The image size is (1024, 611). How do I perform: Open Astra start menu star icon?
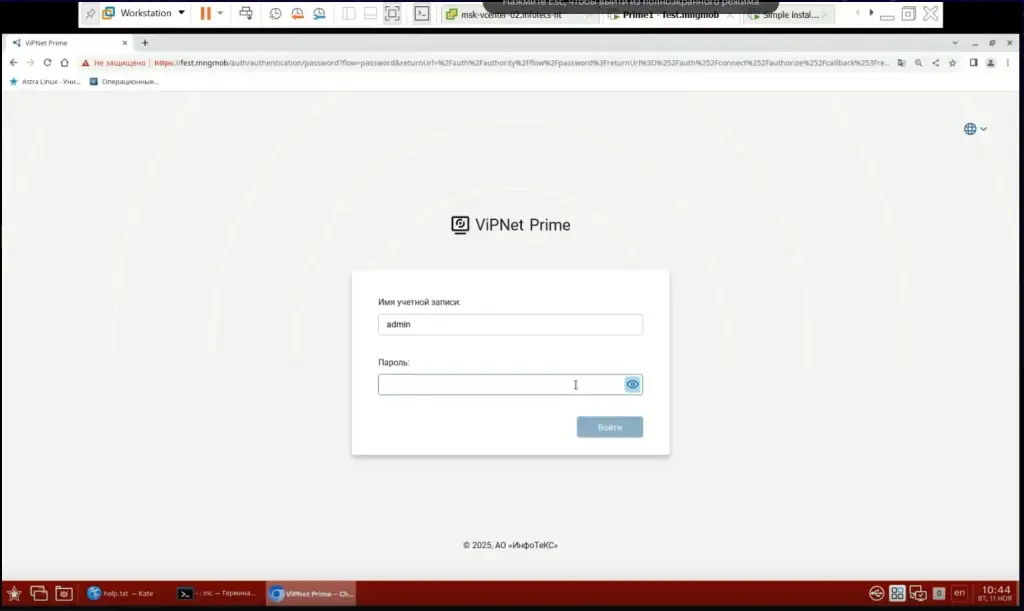14,593
